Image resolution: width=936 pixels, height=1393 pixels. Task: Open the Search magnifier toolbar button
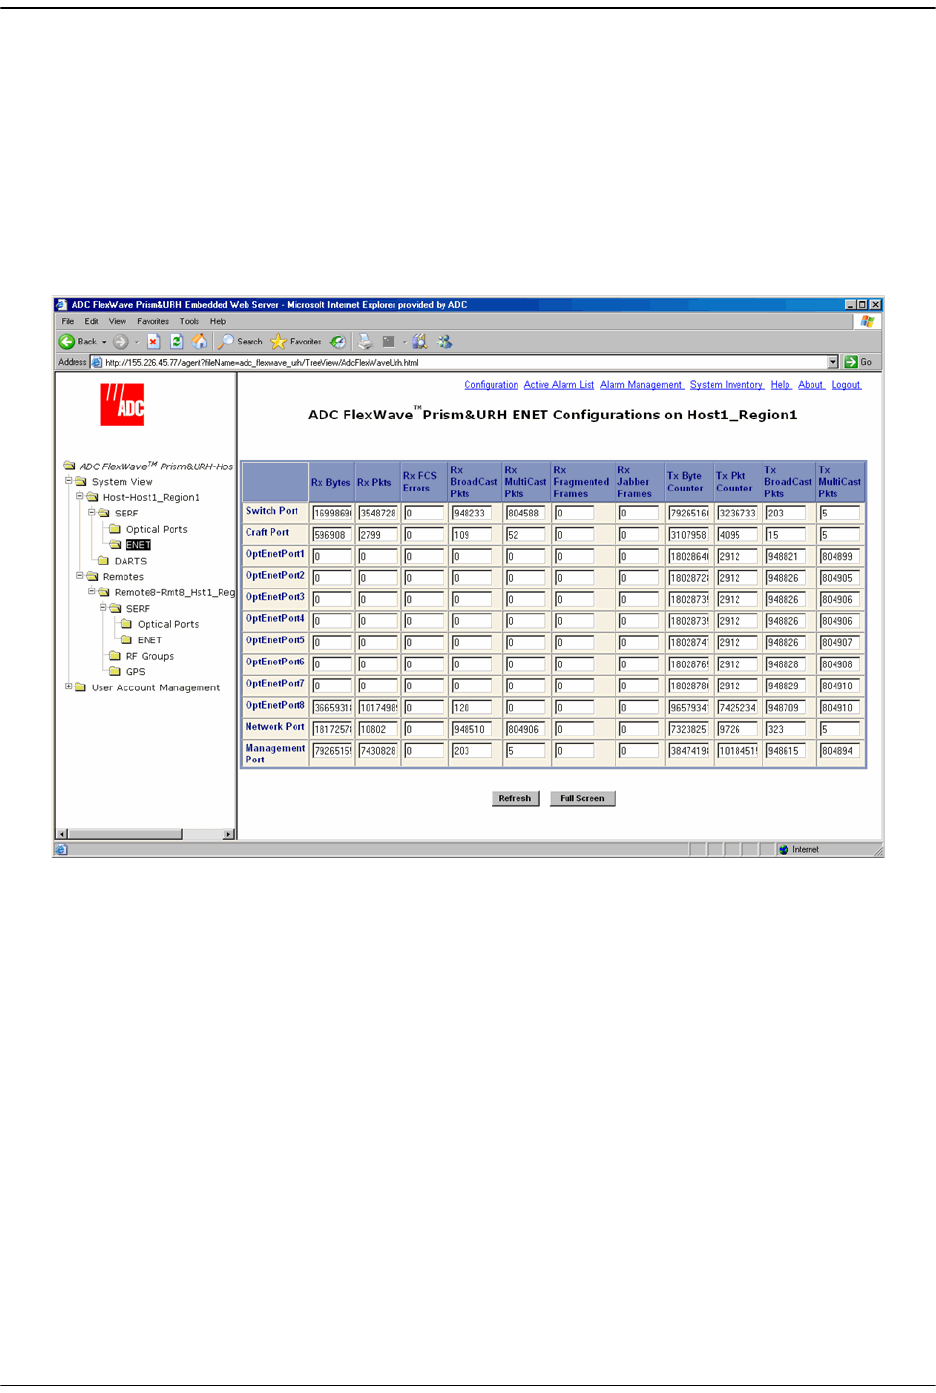(x=241, y=342)
